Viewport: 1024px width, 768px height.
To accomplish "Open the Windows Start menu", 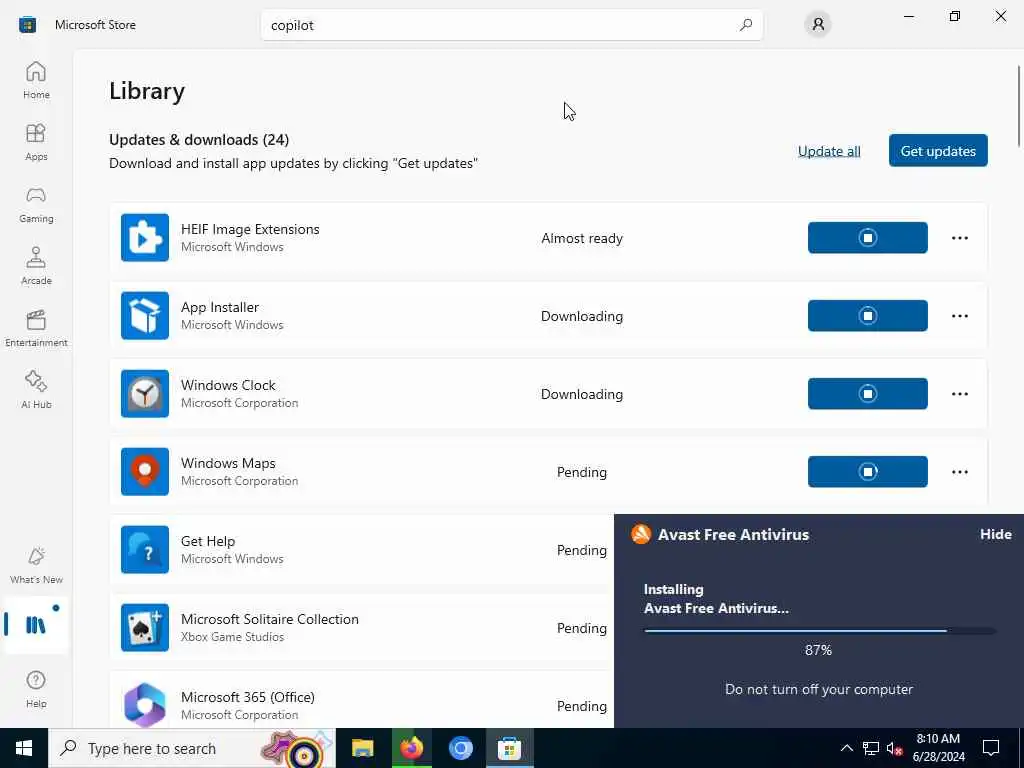I will tap(24, 748).
